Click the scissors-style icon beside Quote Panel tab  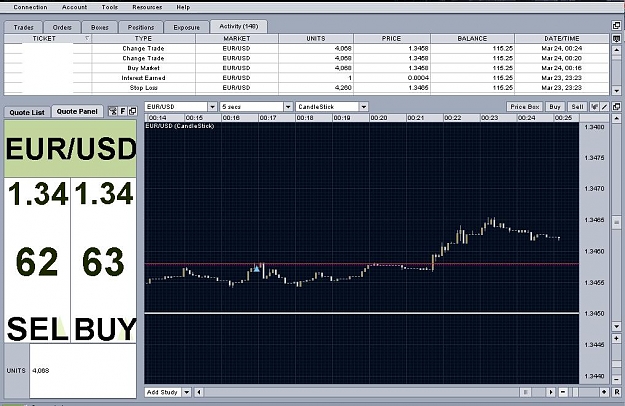point(113,112)
